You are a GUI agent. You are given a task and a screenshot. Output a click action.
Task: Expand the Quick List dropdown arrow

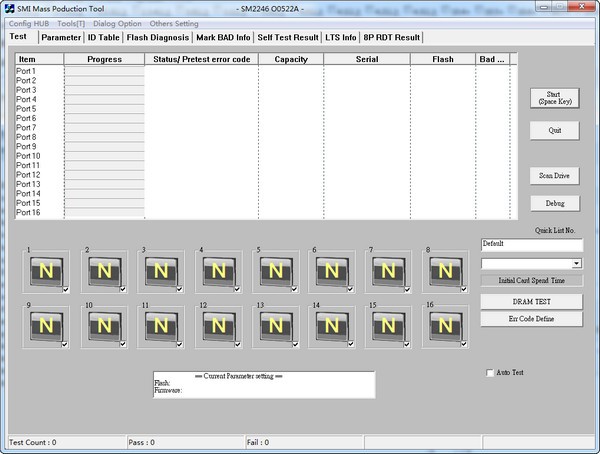576,263
